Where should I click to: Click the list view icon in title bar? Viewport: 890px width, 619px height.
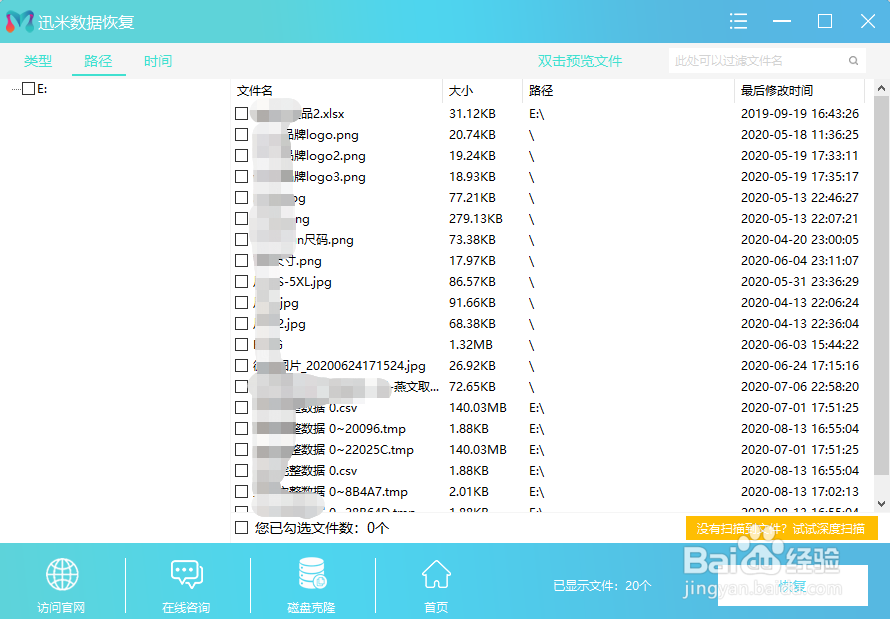(x=738, y=21)
